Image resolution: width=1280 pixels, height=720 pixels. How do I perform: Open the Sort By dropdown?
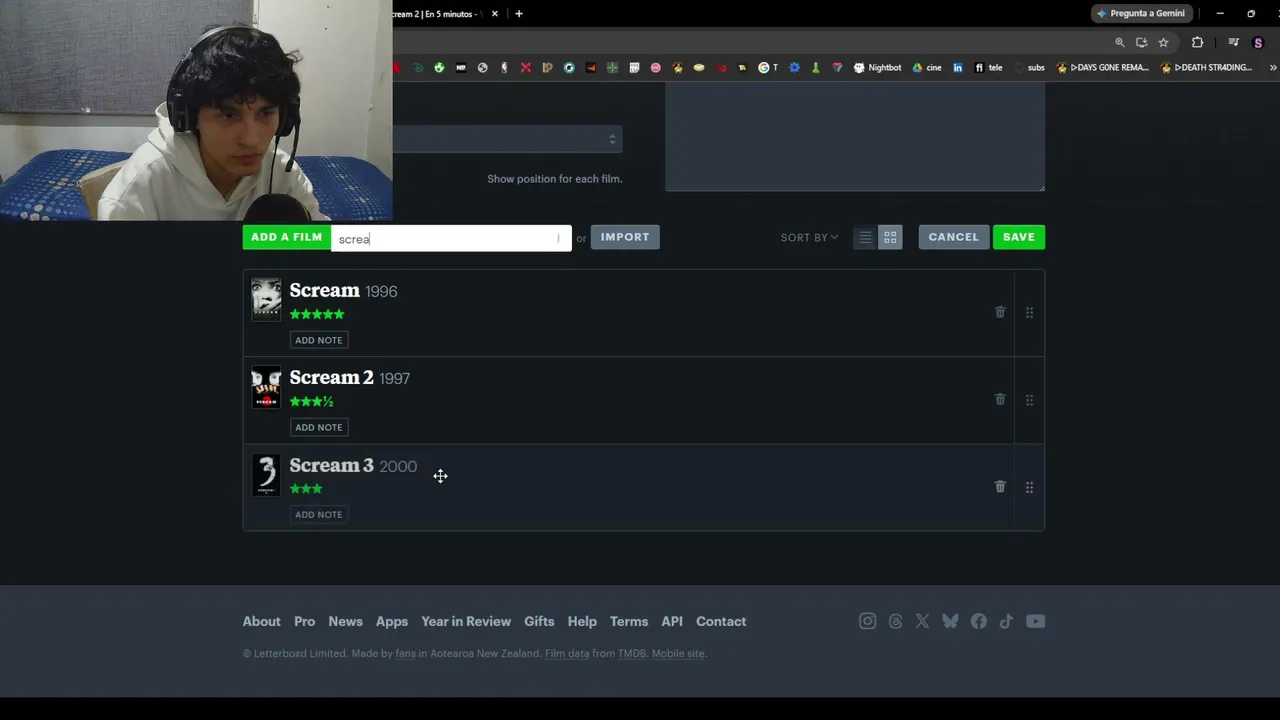[809, 237]
